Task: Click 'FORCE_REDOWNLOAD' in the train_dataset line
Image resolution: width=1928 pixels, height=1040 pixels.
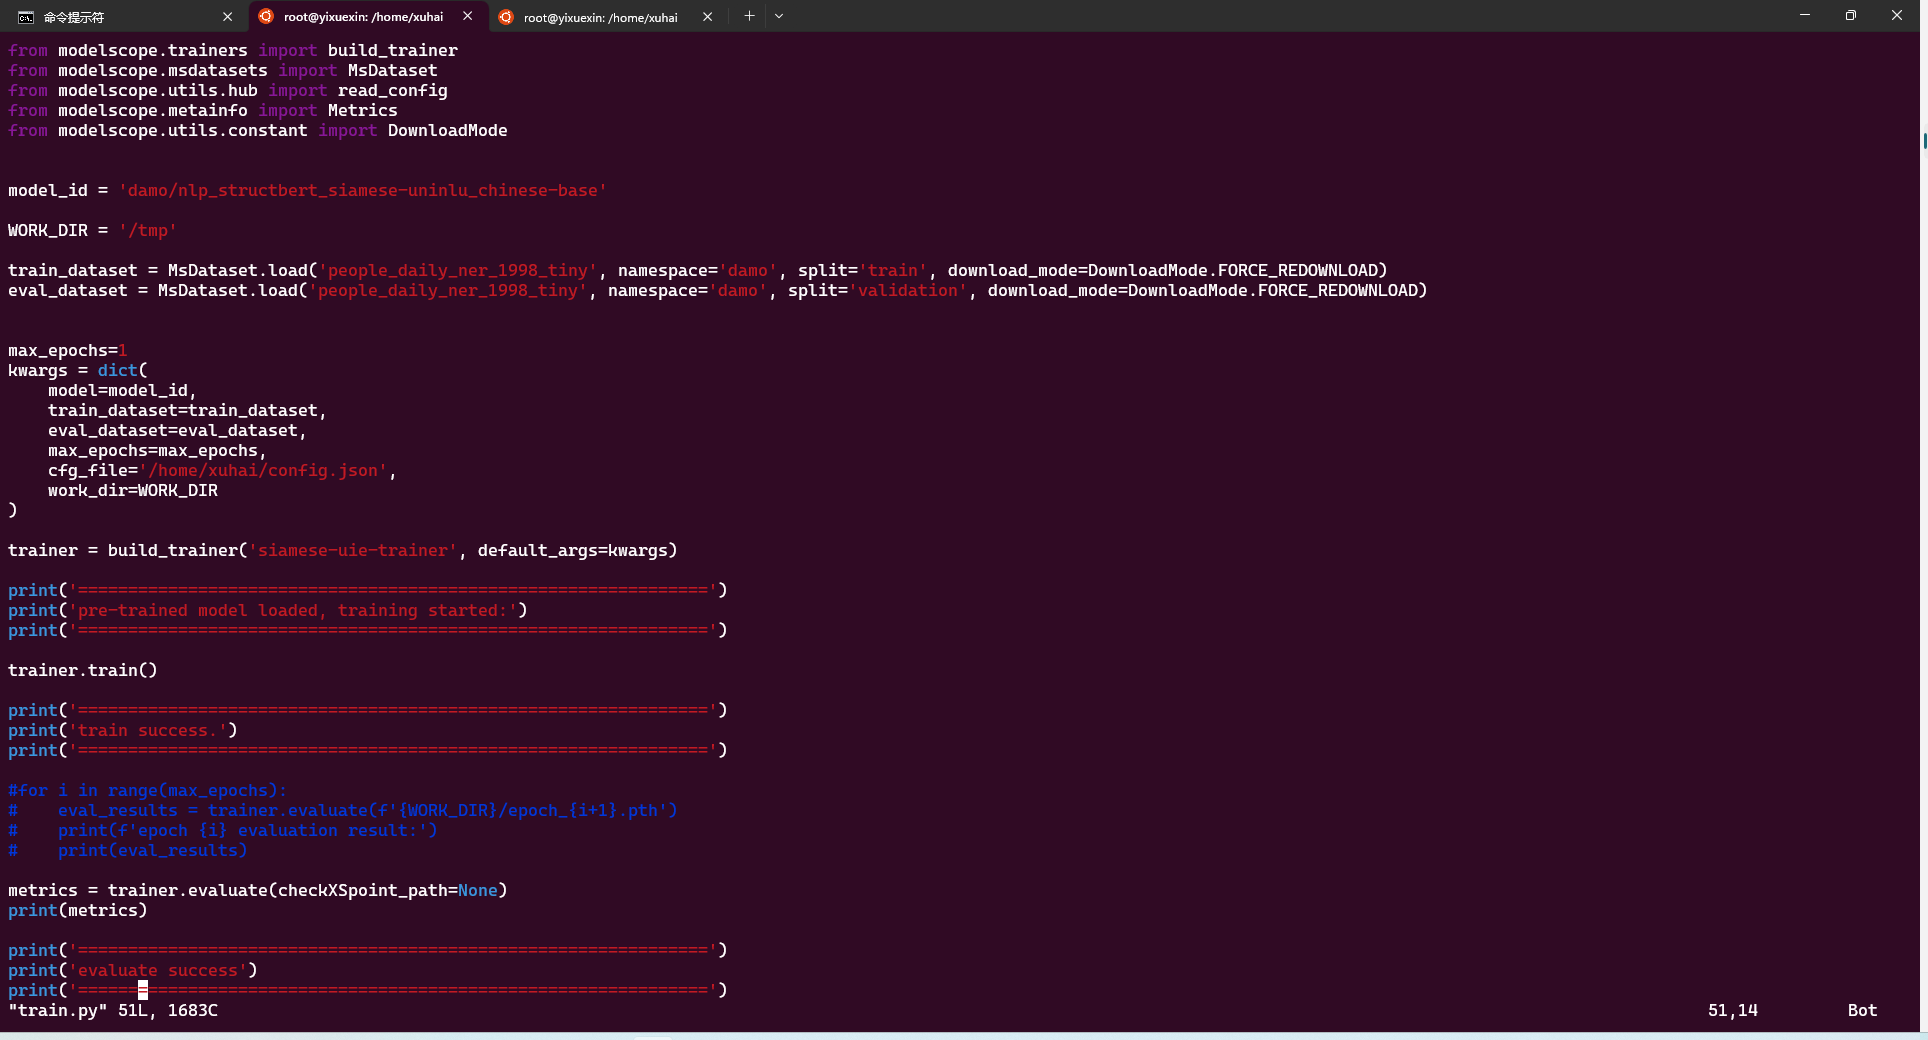Action: tap(1298, 270)
